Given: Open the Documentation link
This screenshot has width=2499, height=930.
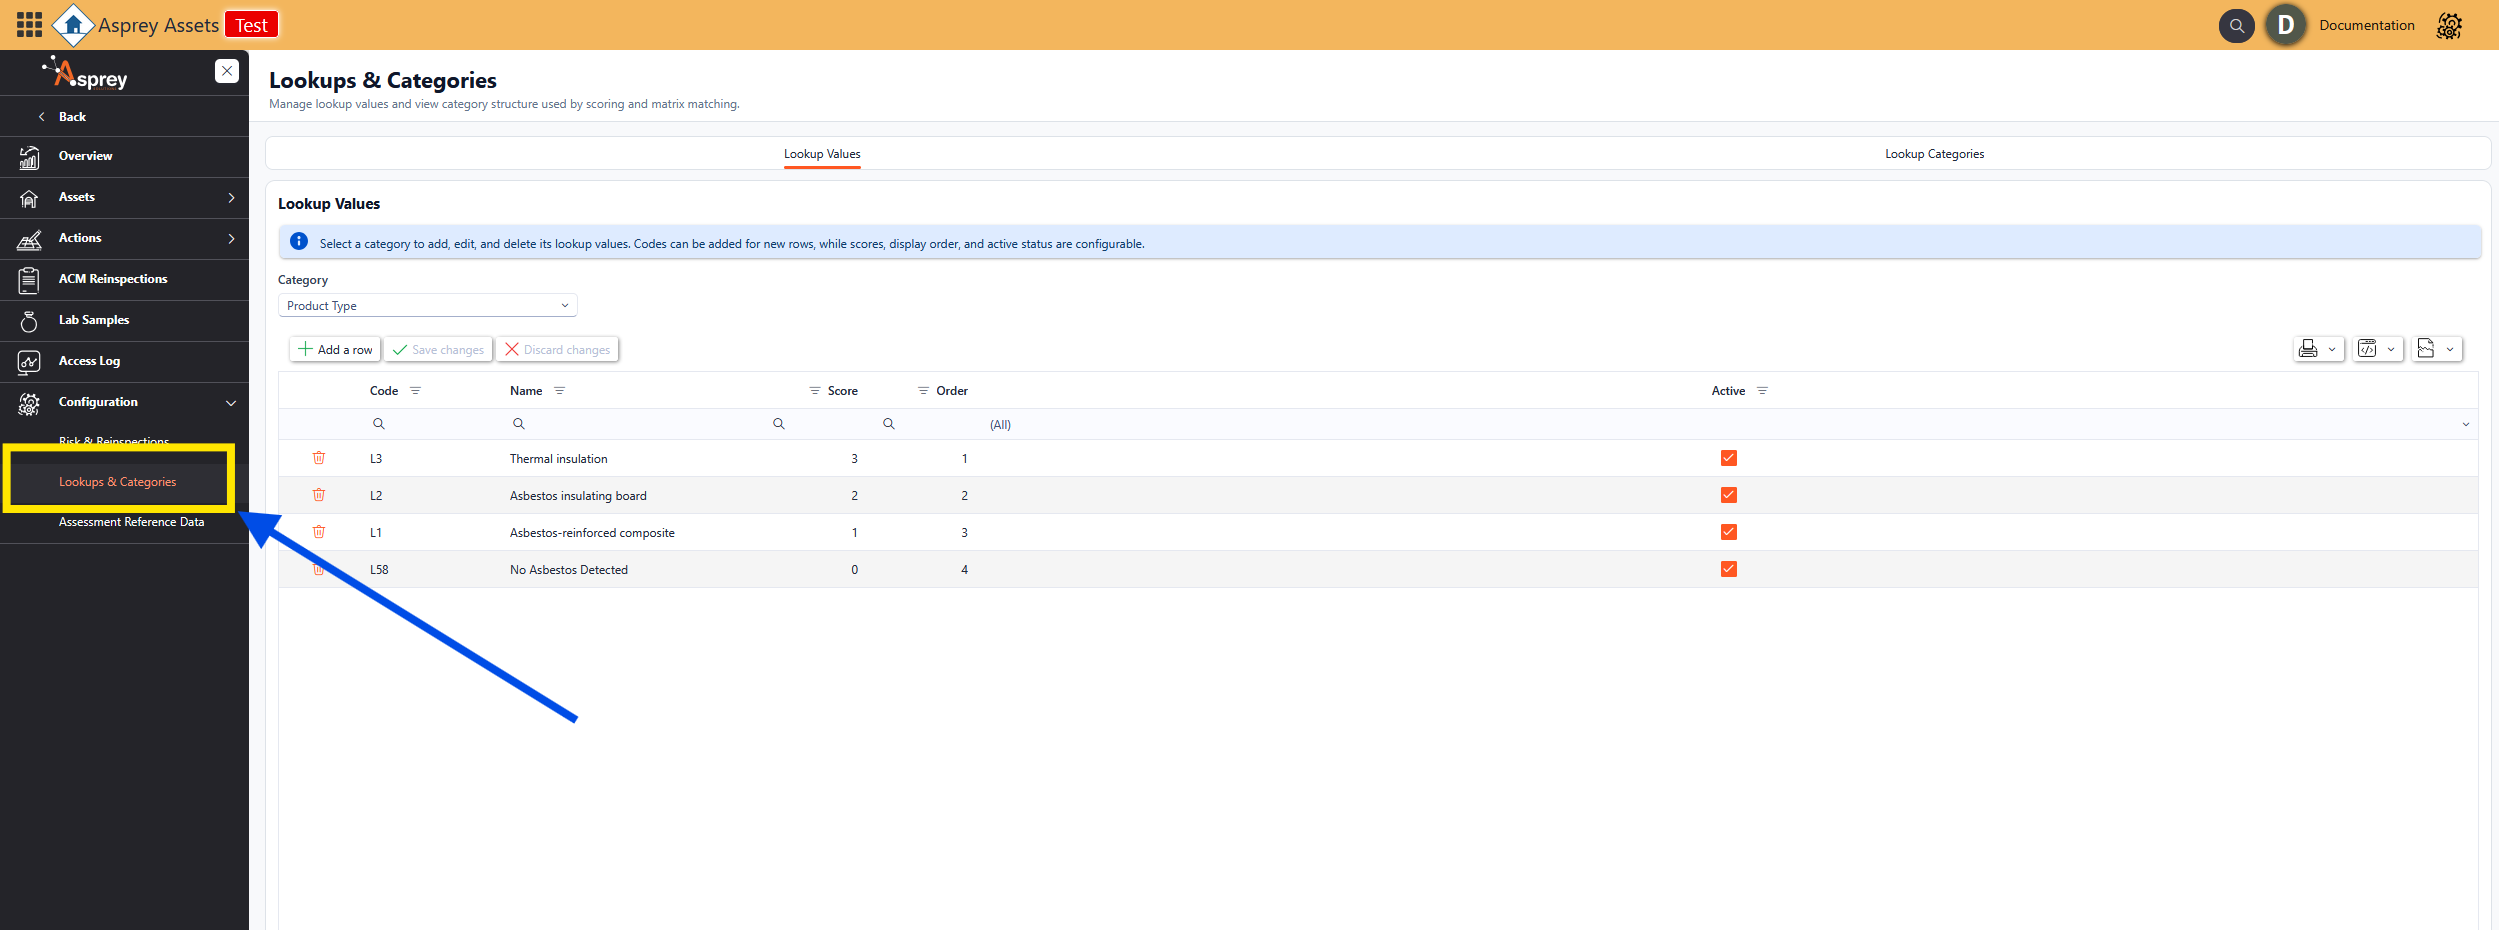Looking at the screenshot, I should 2366,26.
